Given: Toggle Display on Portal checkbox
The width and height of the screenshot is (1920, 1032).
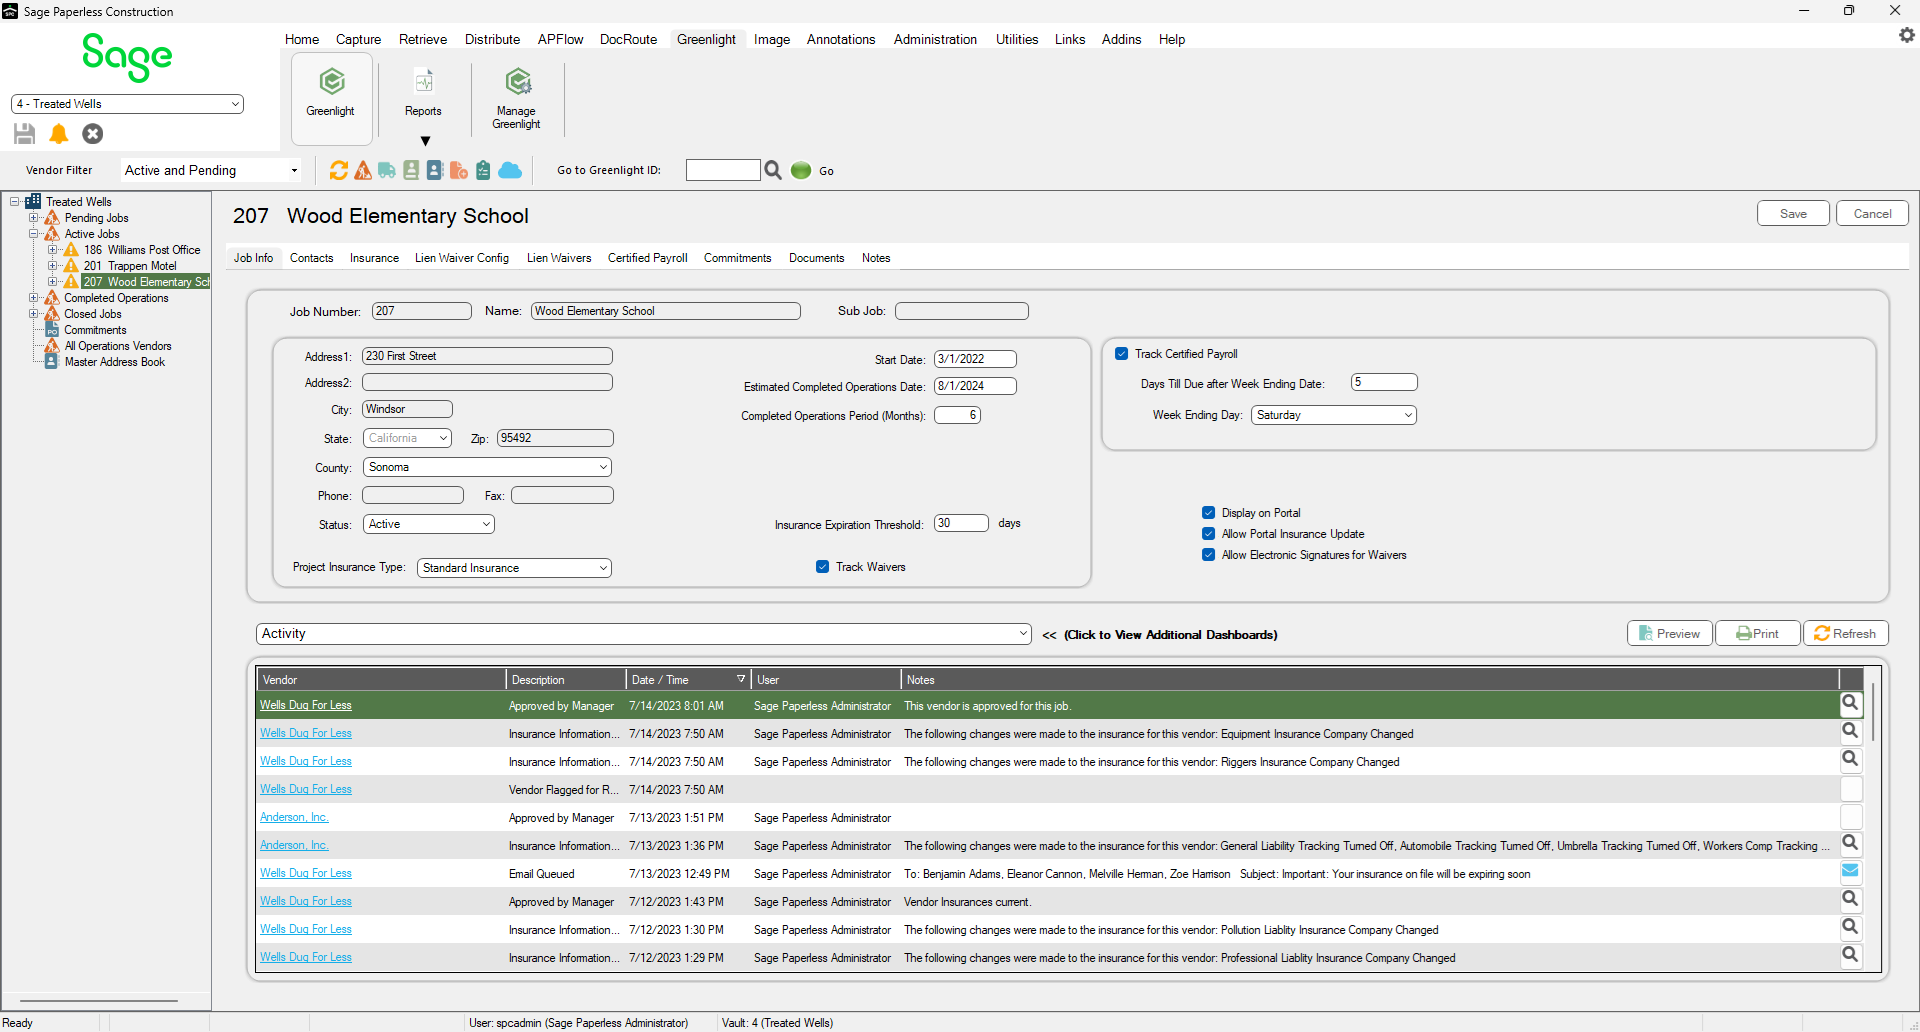Looking at the screenshot, I should [x=1208, y=513].
